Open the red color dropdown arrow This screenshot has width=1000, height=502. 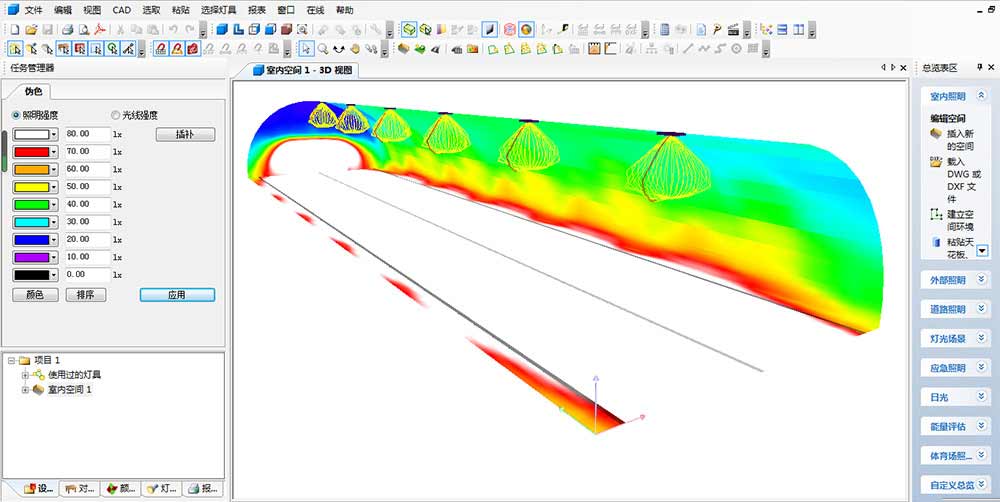pos(53,151)
